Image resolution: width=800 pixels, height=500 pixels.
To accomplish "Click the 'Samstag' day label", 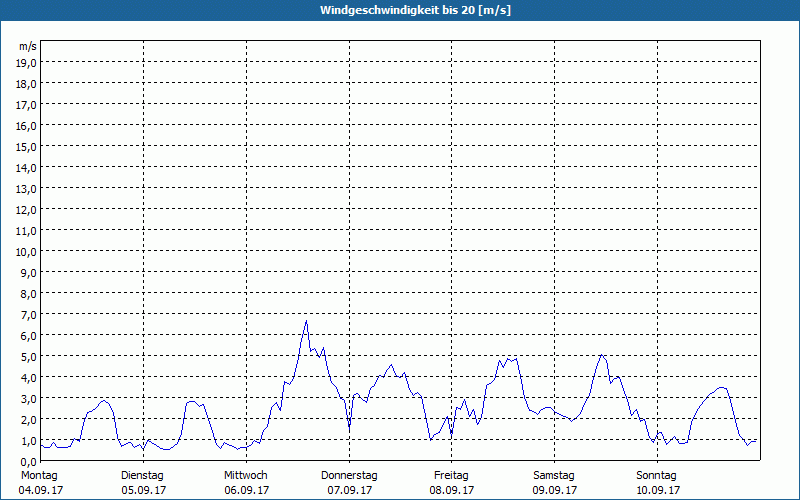I will coord(554,476).
